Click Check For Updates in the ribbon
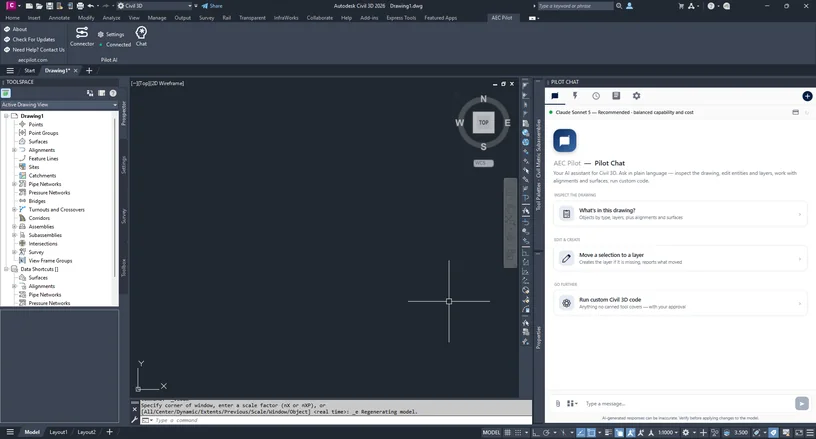 [29, 40]
